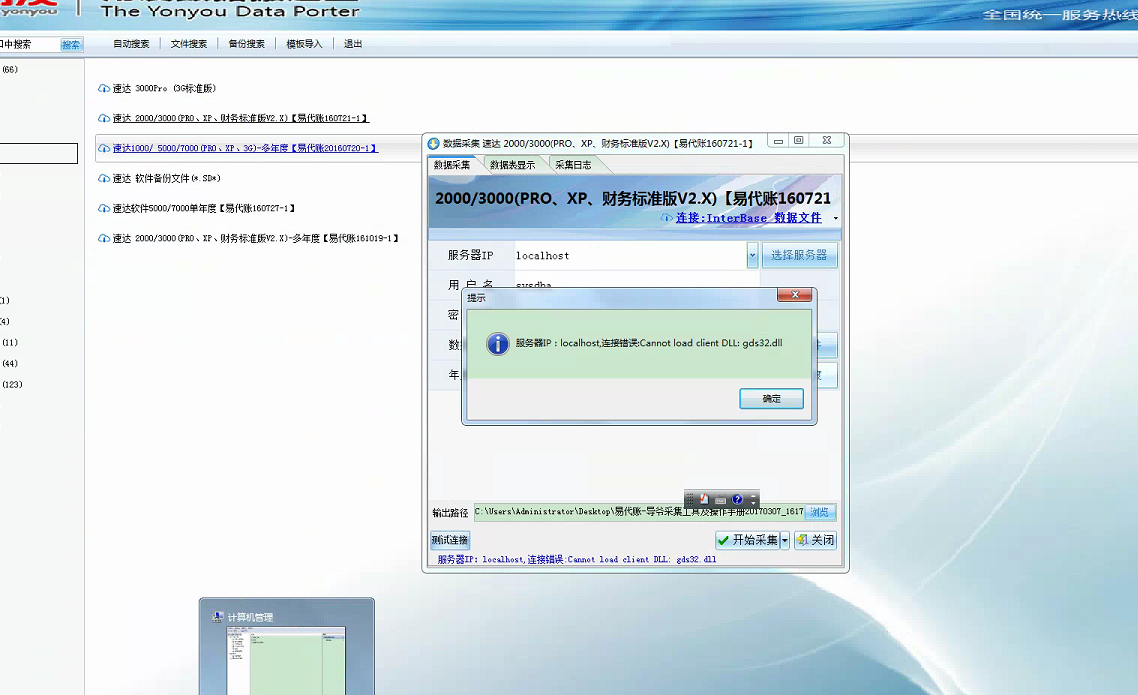The height and width of the screenshot is (695, 1138).
Task: Click cloud icon beside 速达1000/5000/7000 多年度
Action: [104, 148]
